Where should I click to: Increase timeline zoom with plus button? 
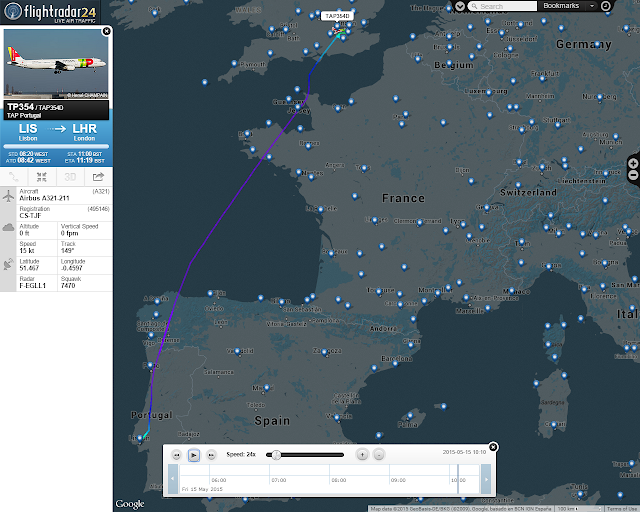(362, 454)
